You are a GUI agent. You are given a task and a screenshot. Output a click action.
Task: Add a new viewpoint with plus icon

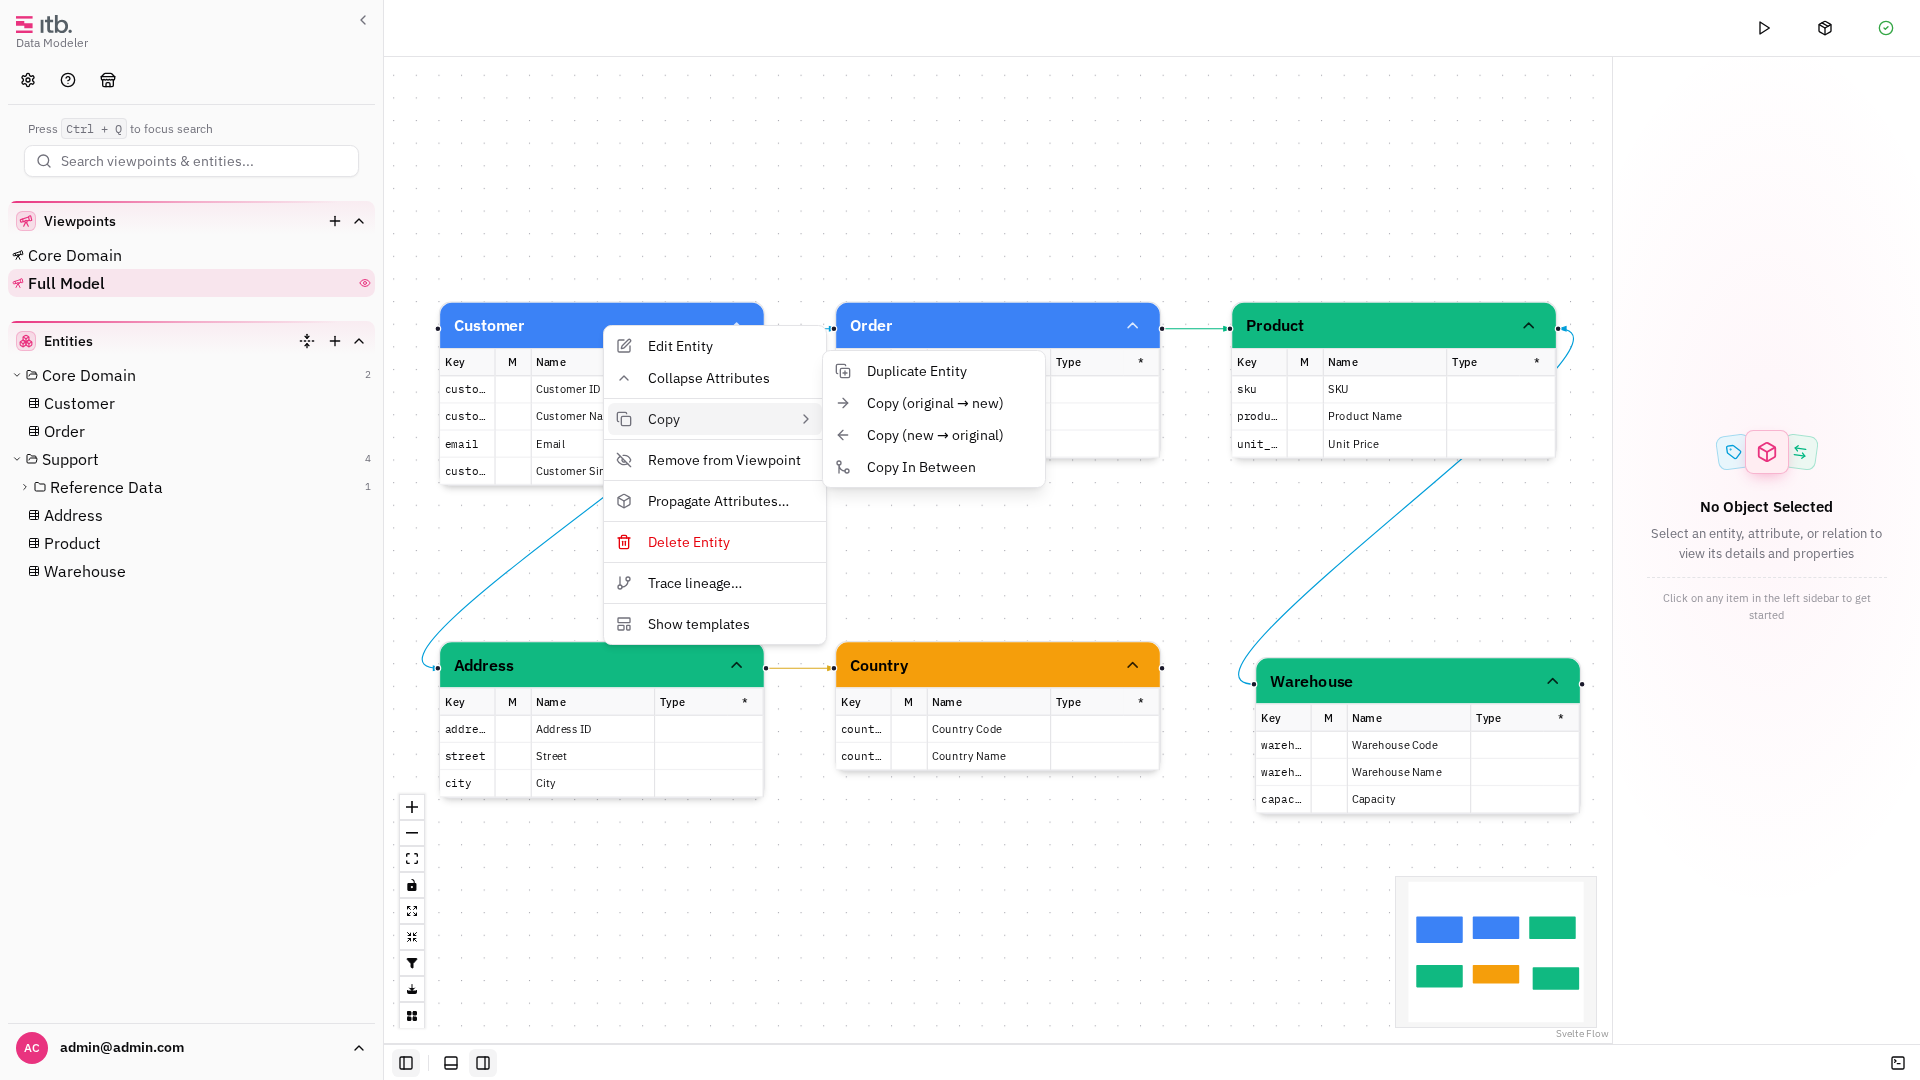point(335,221)
